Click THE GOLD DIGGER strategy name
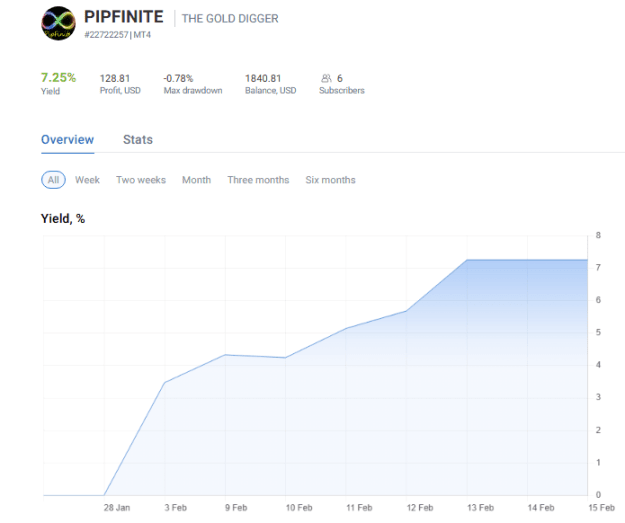 tap(230, 18)
